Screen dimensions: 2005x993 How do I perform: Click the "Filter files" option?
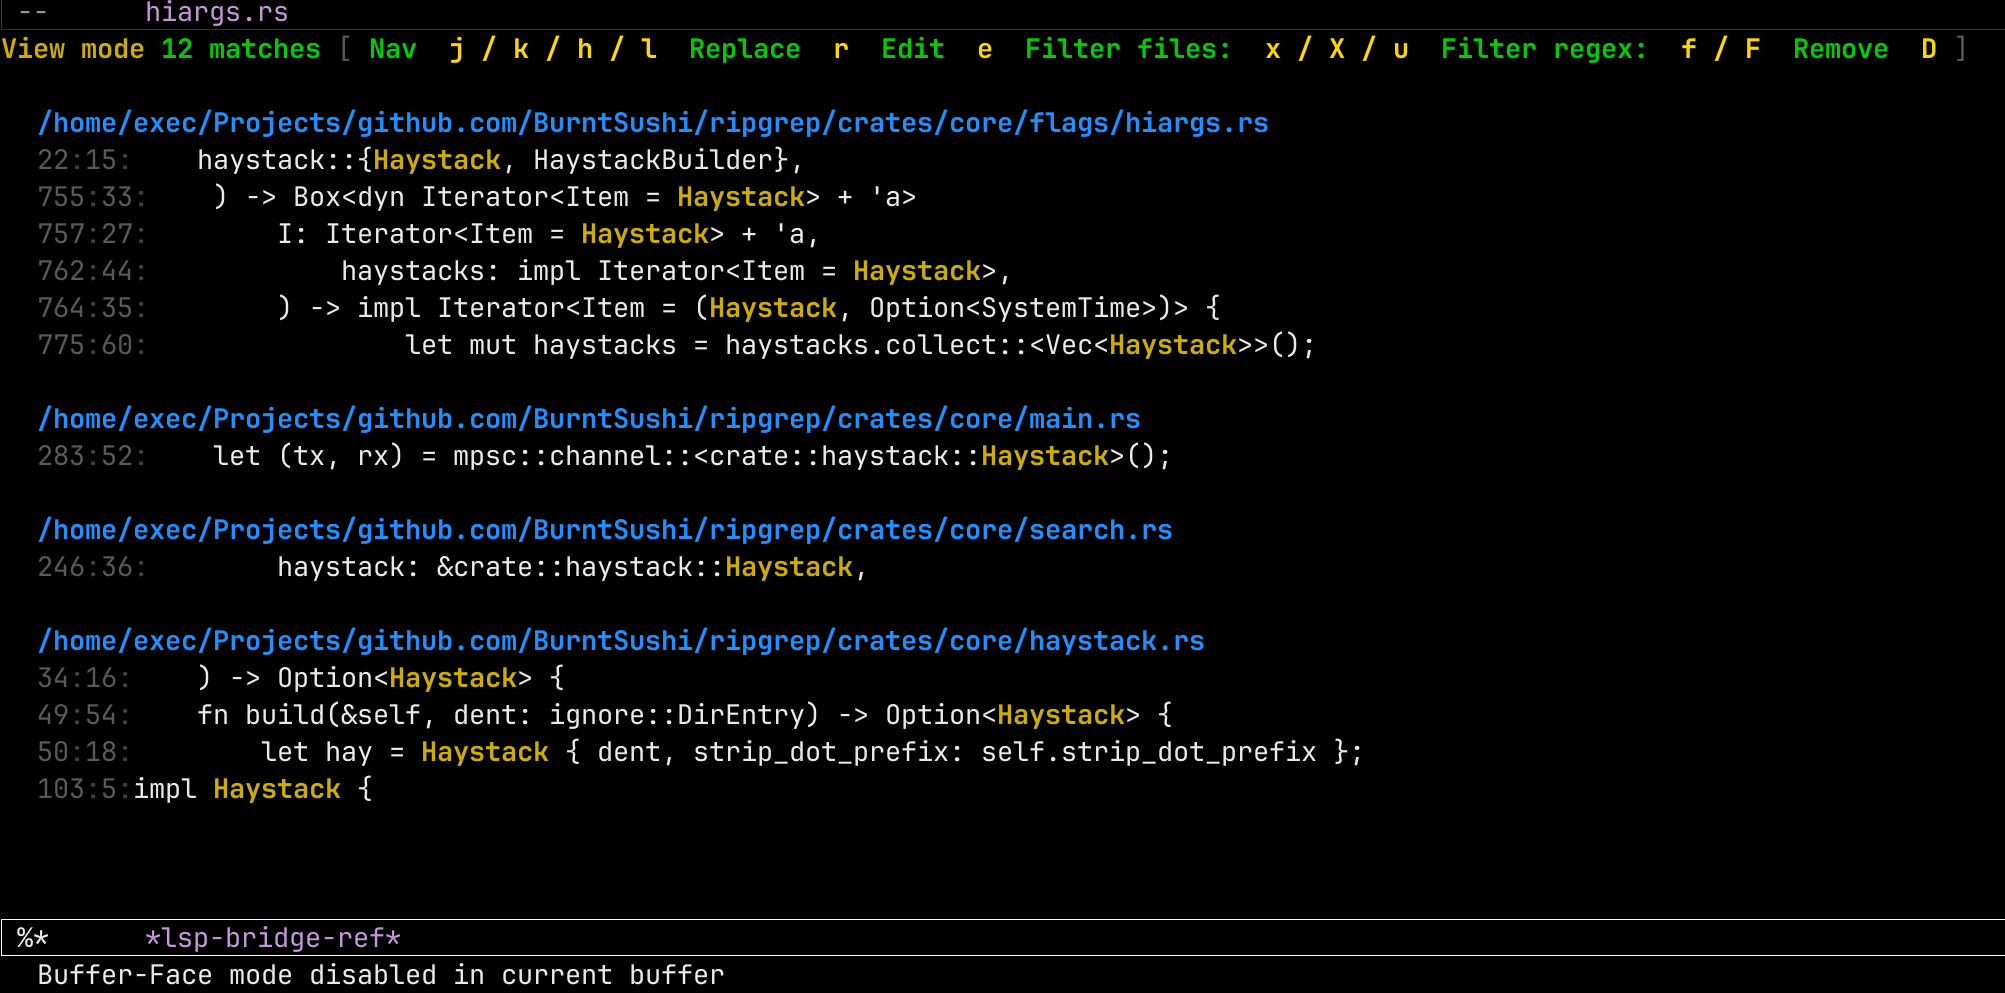[x=1126, y=48]
